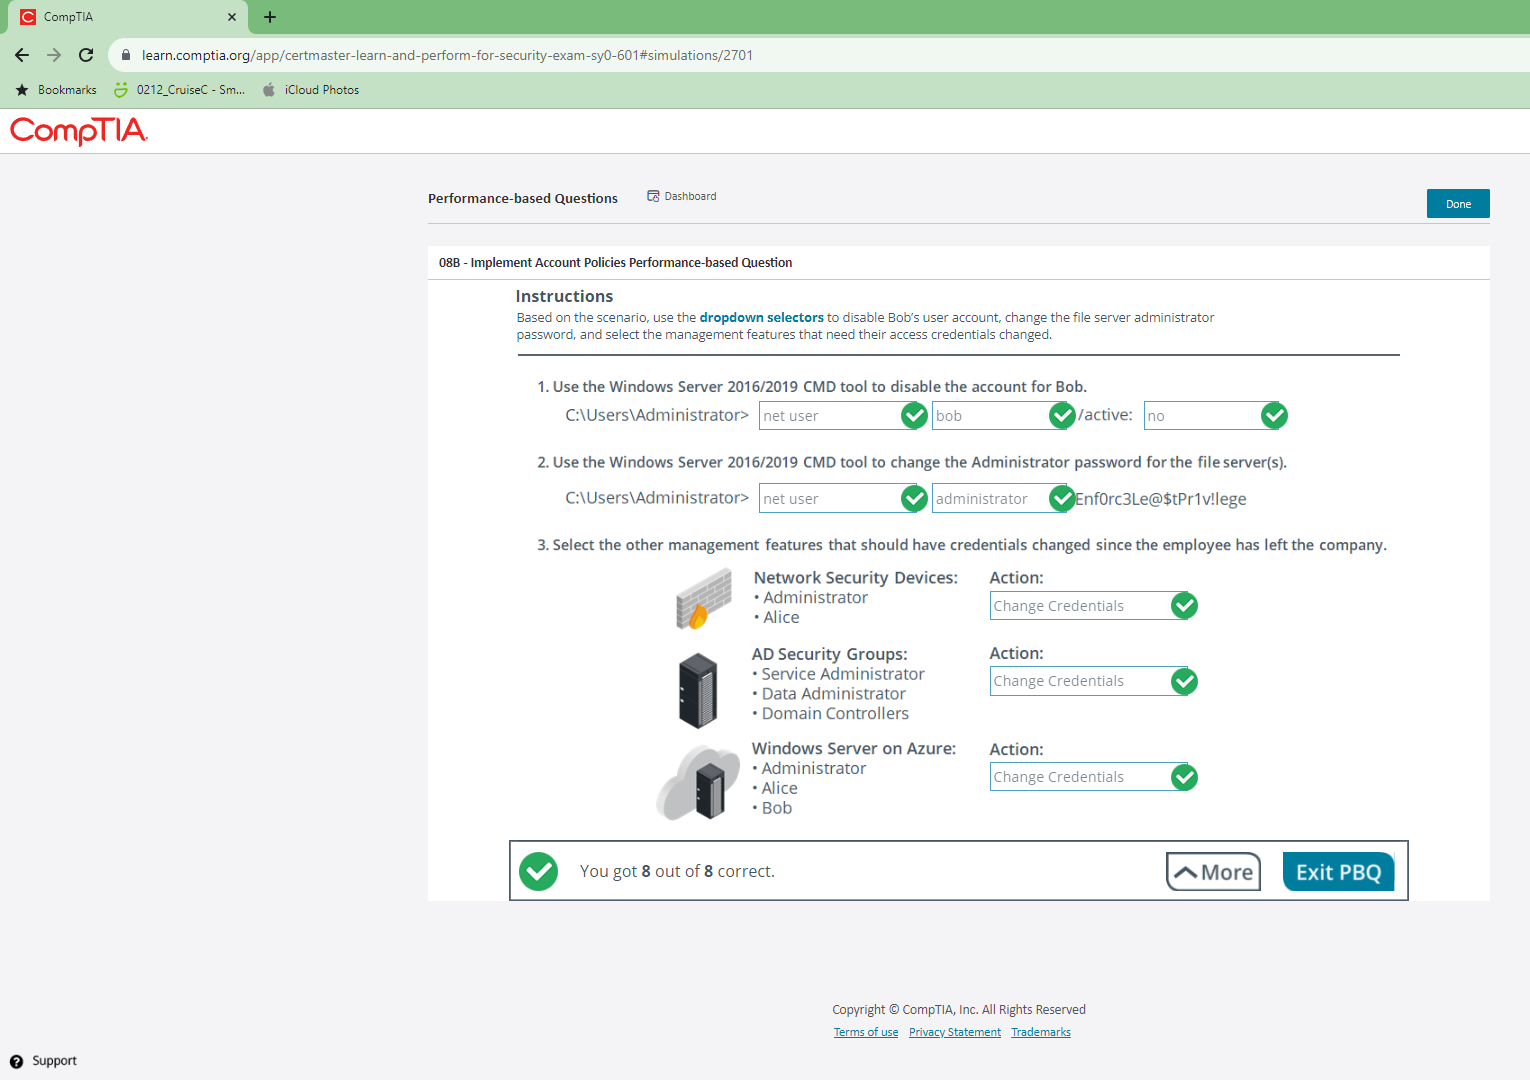Open the 'bob' username dropdown
Image resolution: width=1530 pixels, height=1080 pixels.
point(990,416)
